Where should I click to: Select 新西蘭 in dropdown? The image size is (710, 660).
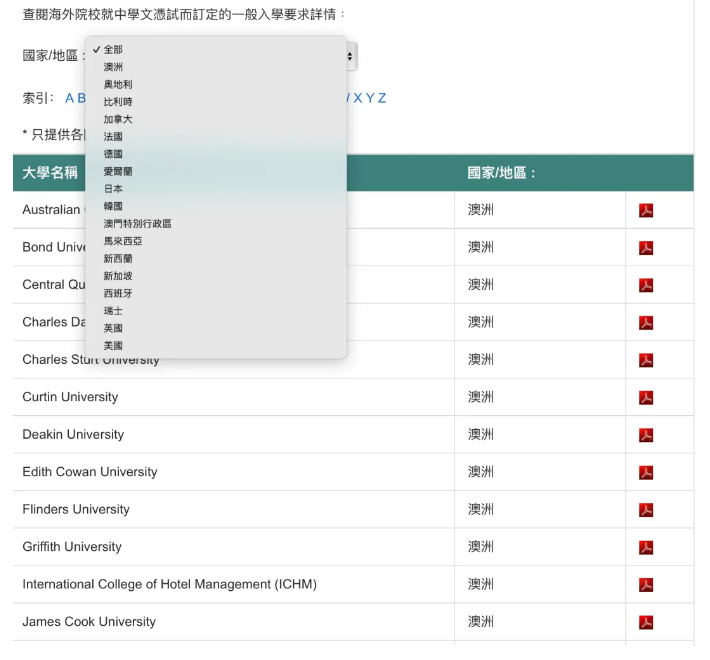point(216,258)
